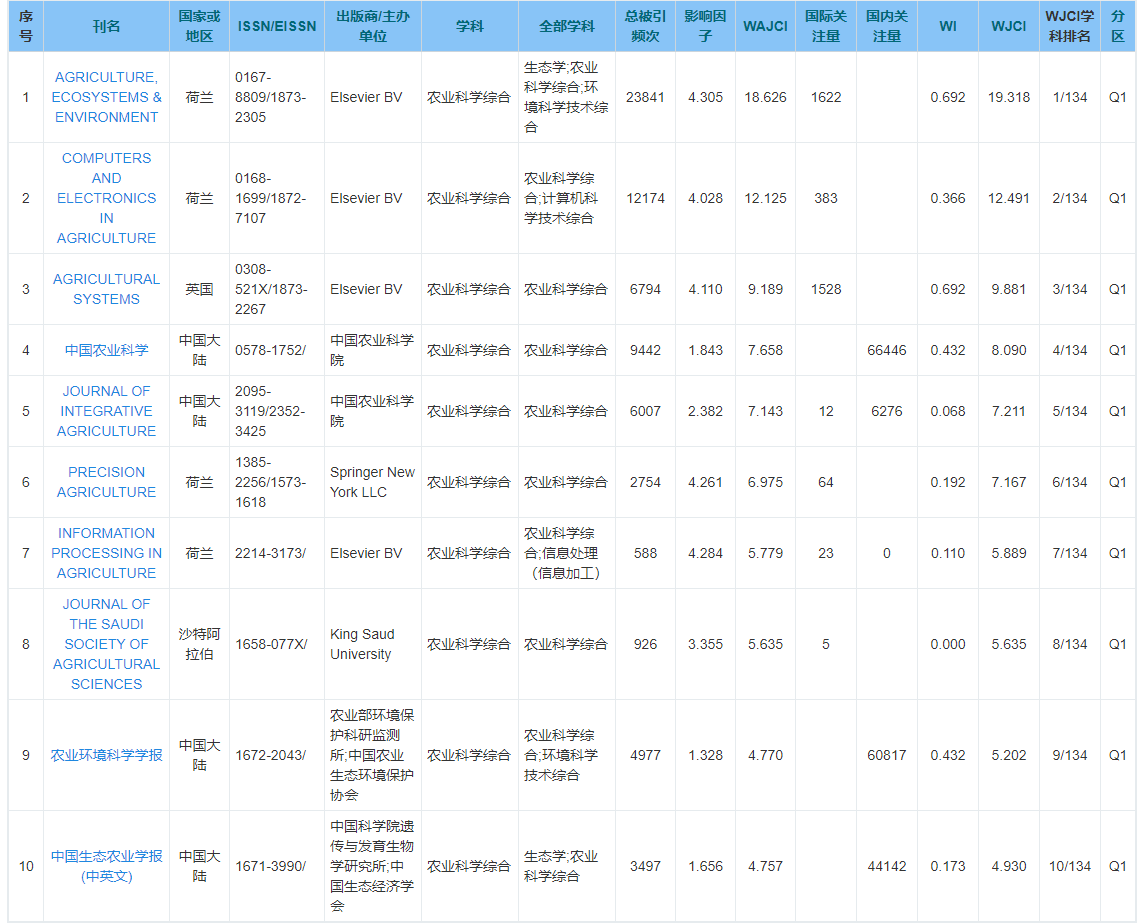Click the 序号 column header
This screenshot has height=923, width=1139.
pyautogui.click(x=26, y=26)
